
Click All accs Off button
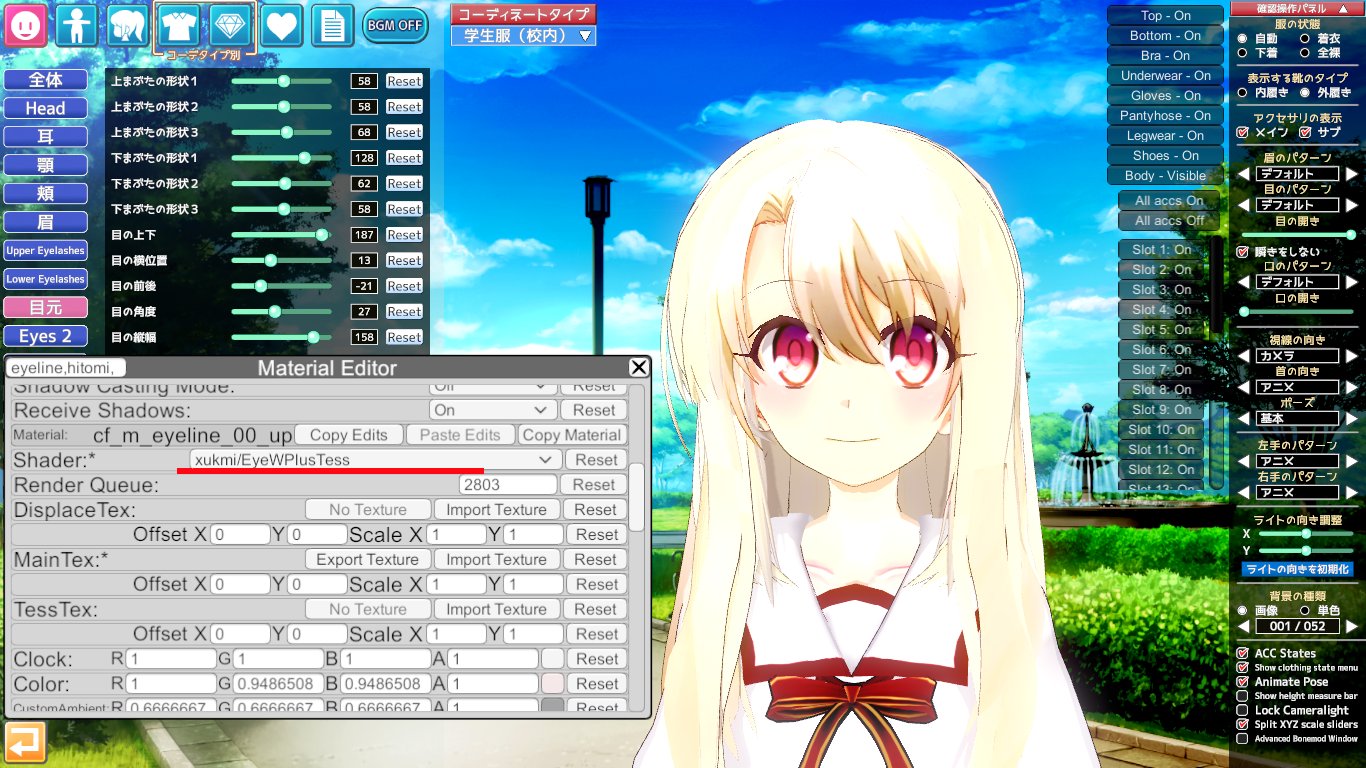1169,221
